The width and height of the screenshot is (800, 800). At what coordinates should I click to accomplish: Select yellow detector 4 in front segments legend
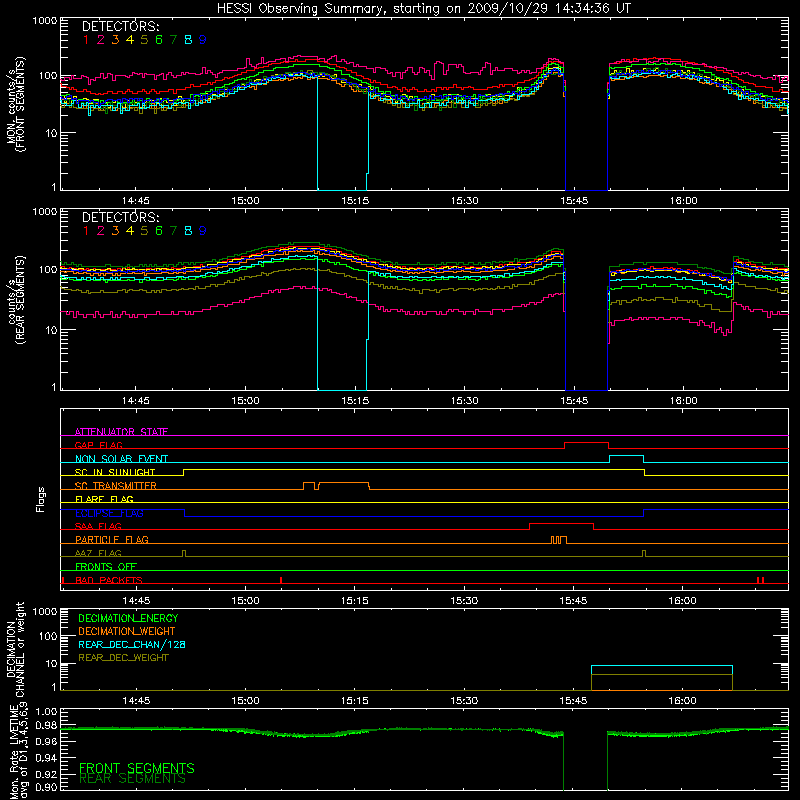point(130,40)
